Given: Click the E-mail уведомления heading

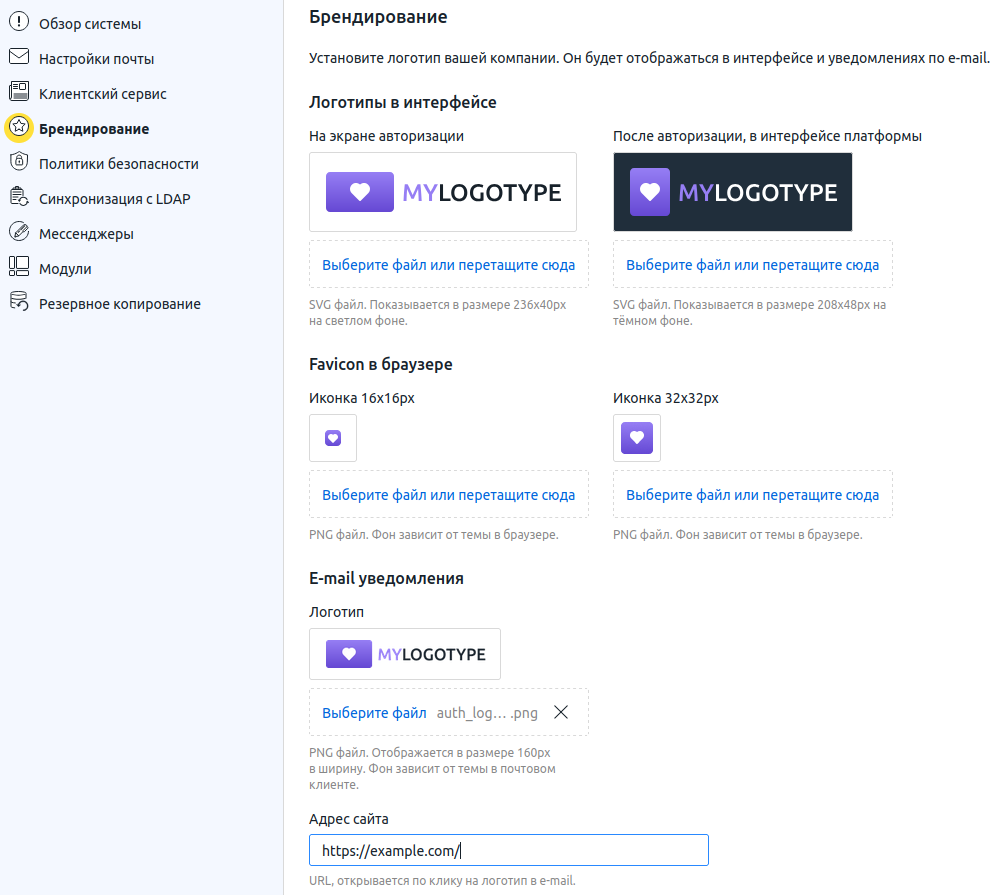Looking at the screenshot, I should [x=386, y=578].
